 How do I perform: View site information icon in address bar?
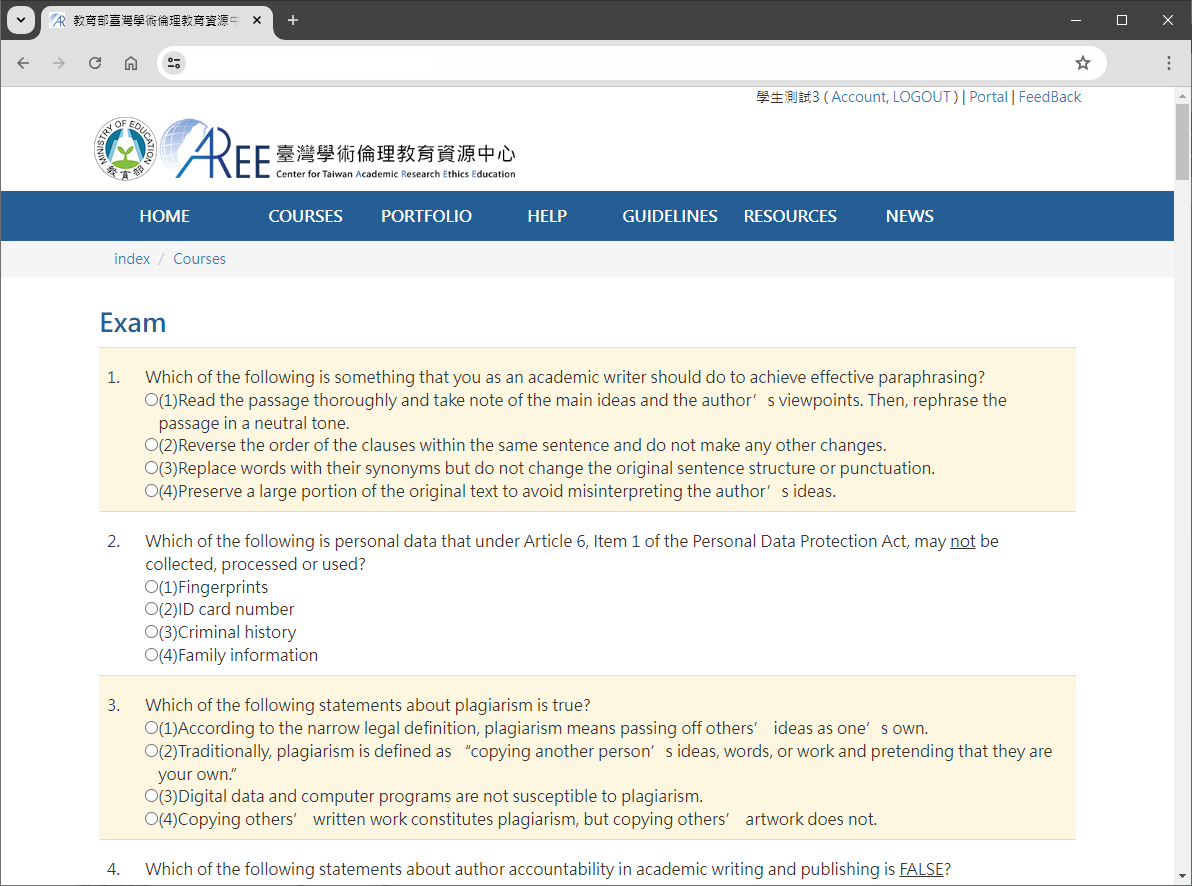click(174, 63)
